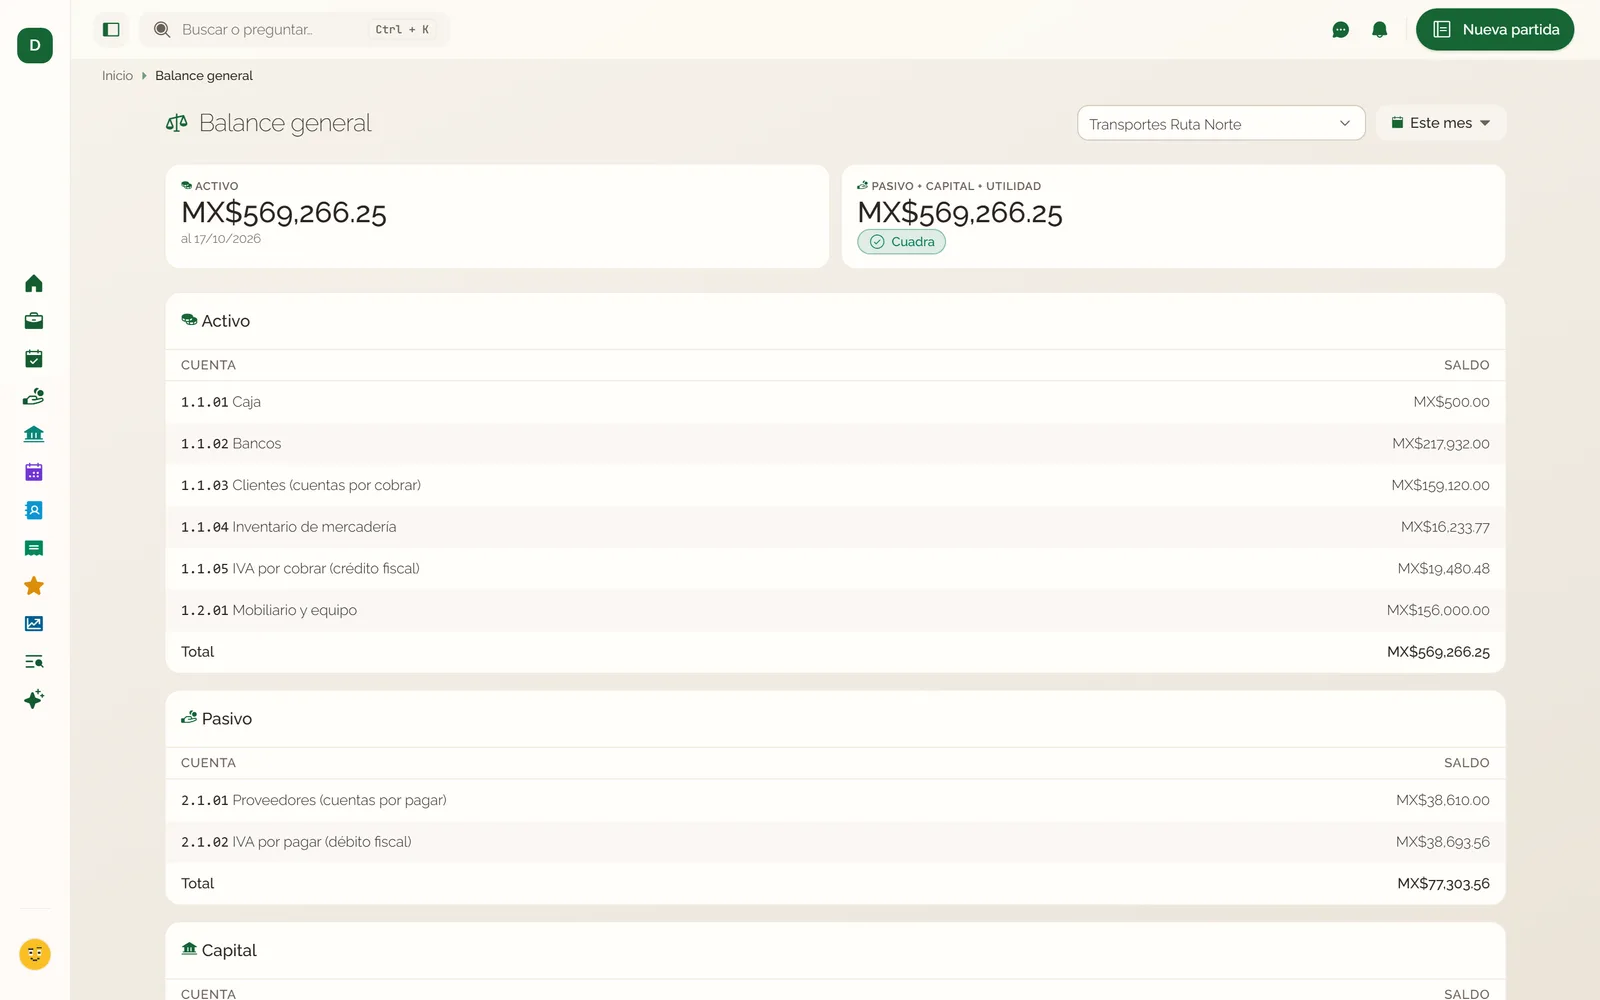Click the al 17/10/2026 date text
The image size is (1600, 1000).
tap(221, 239)
